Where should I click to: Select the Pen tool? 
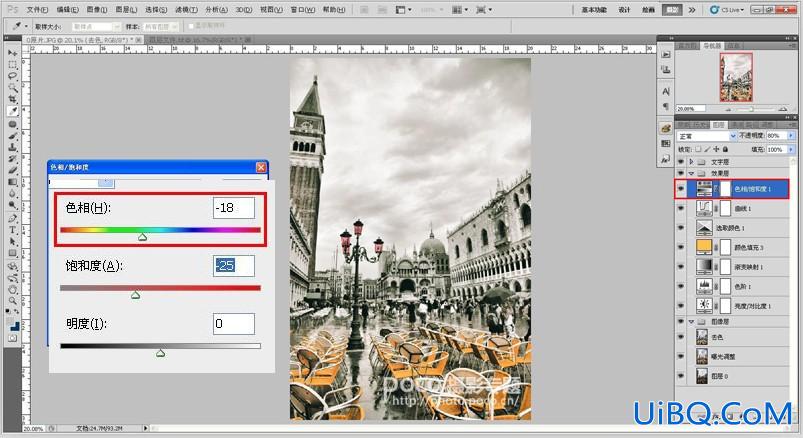12,219
